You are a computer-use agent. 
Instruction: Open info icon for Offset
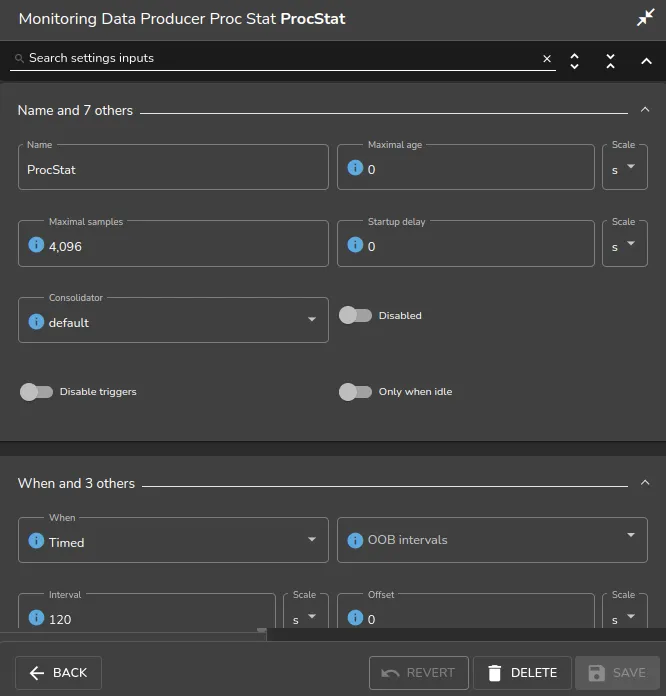point(355,617)
